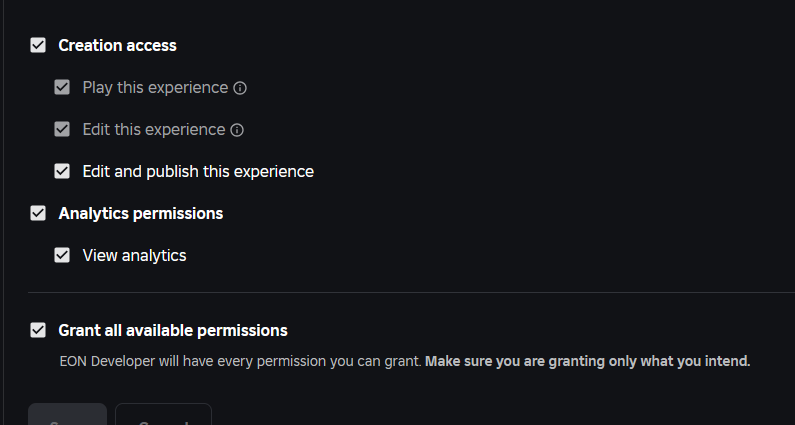The width and height of the screenshot is (795, 425).
Task: Click the Creation access heading label
Action: tap(117, 45)
